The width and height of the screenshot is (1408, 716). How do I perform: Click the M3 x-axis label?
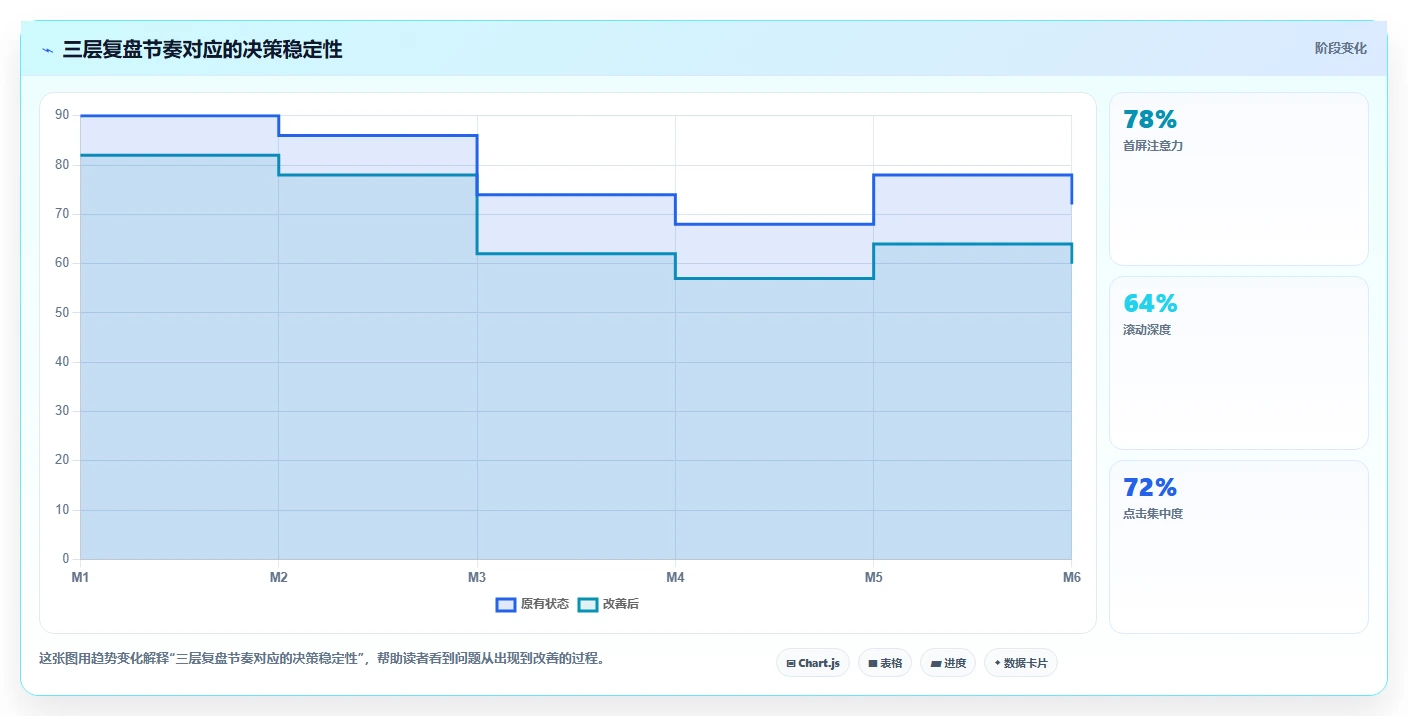tap(477, 577)
